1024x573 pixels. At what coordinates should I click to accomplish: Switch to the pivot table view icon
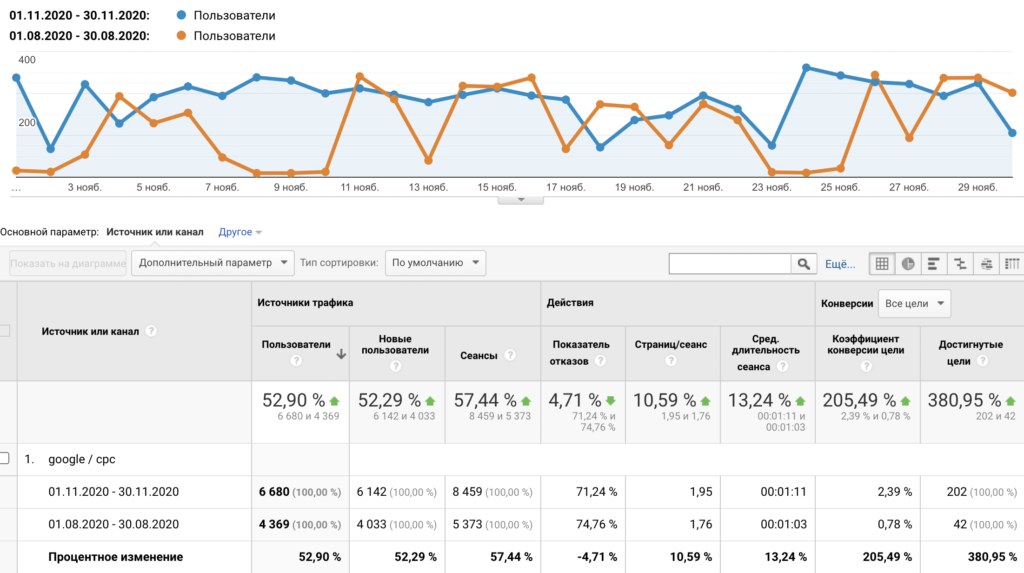coord(1011,264)
